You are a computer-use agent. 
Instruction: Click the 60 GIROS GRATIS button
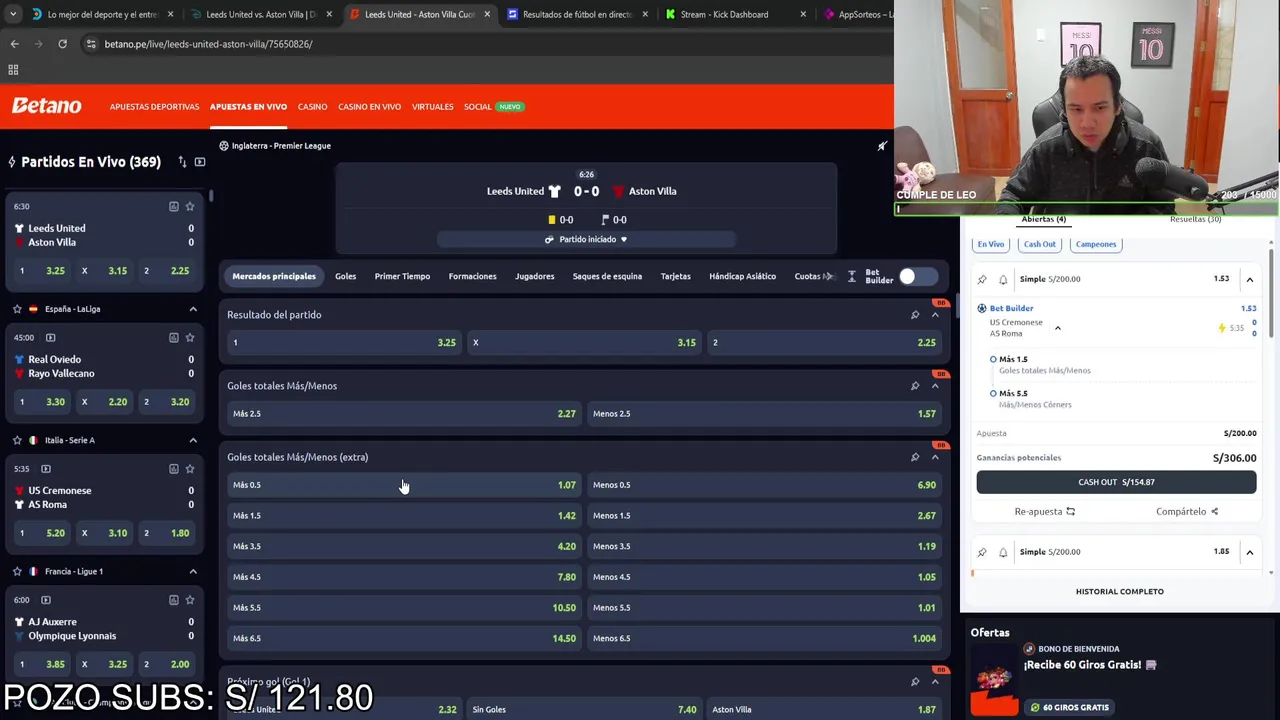(1069, 707)
